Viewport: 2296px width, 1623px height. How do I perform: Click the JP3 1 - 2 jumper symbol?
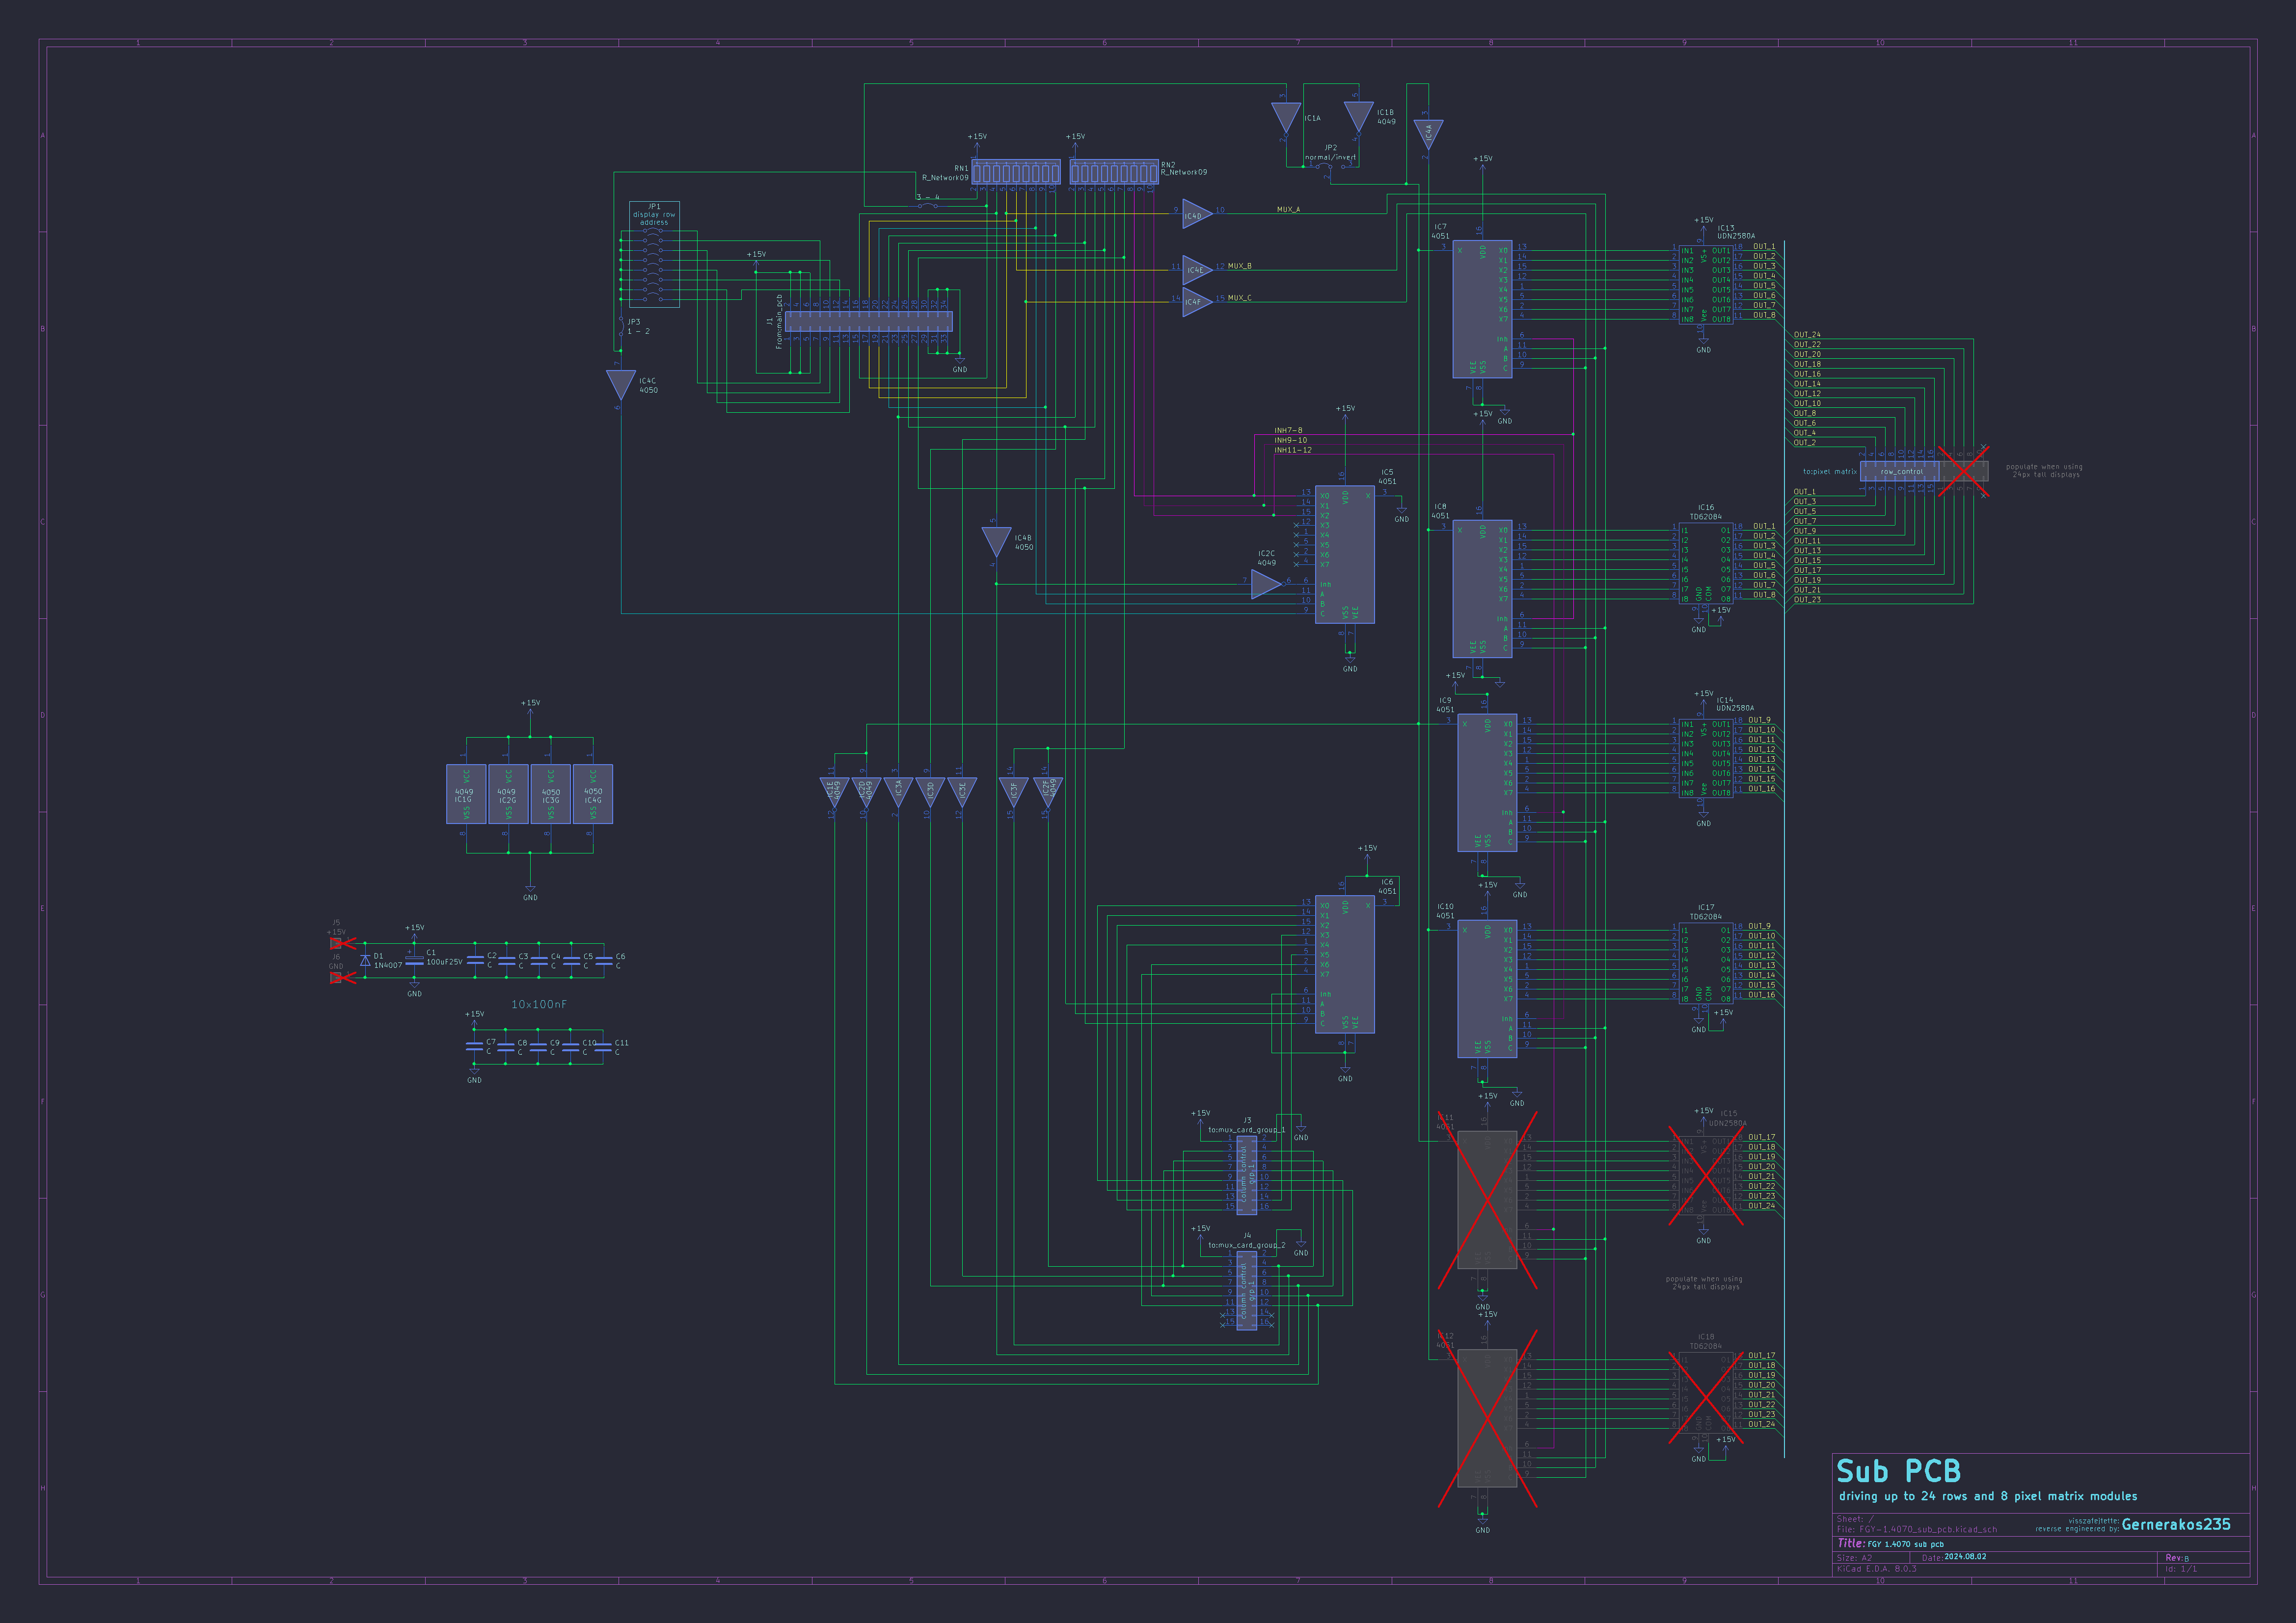point(621,326)
